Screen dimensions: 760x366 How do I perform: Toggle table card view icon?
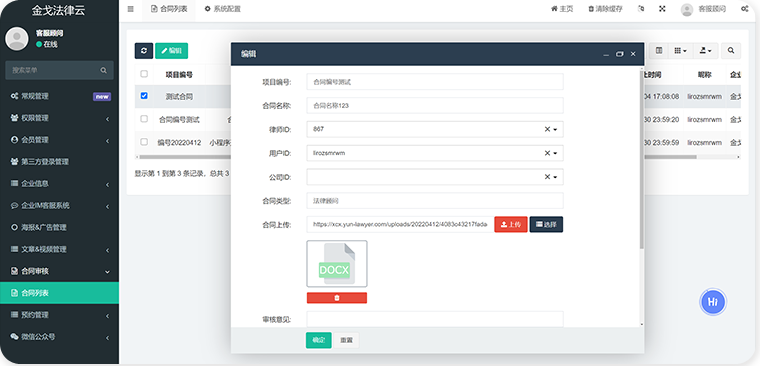pyautogui.click(x=659, y=51)
